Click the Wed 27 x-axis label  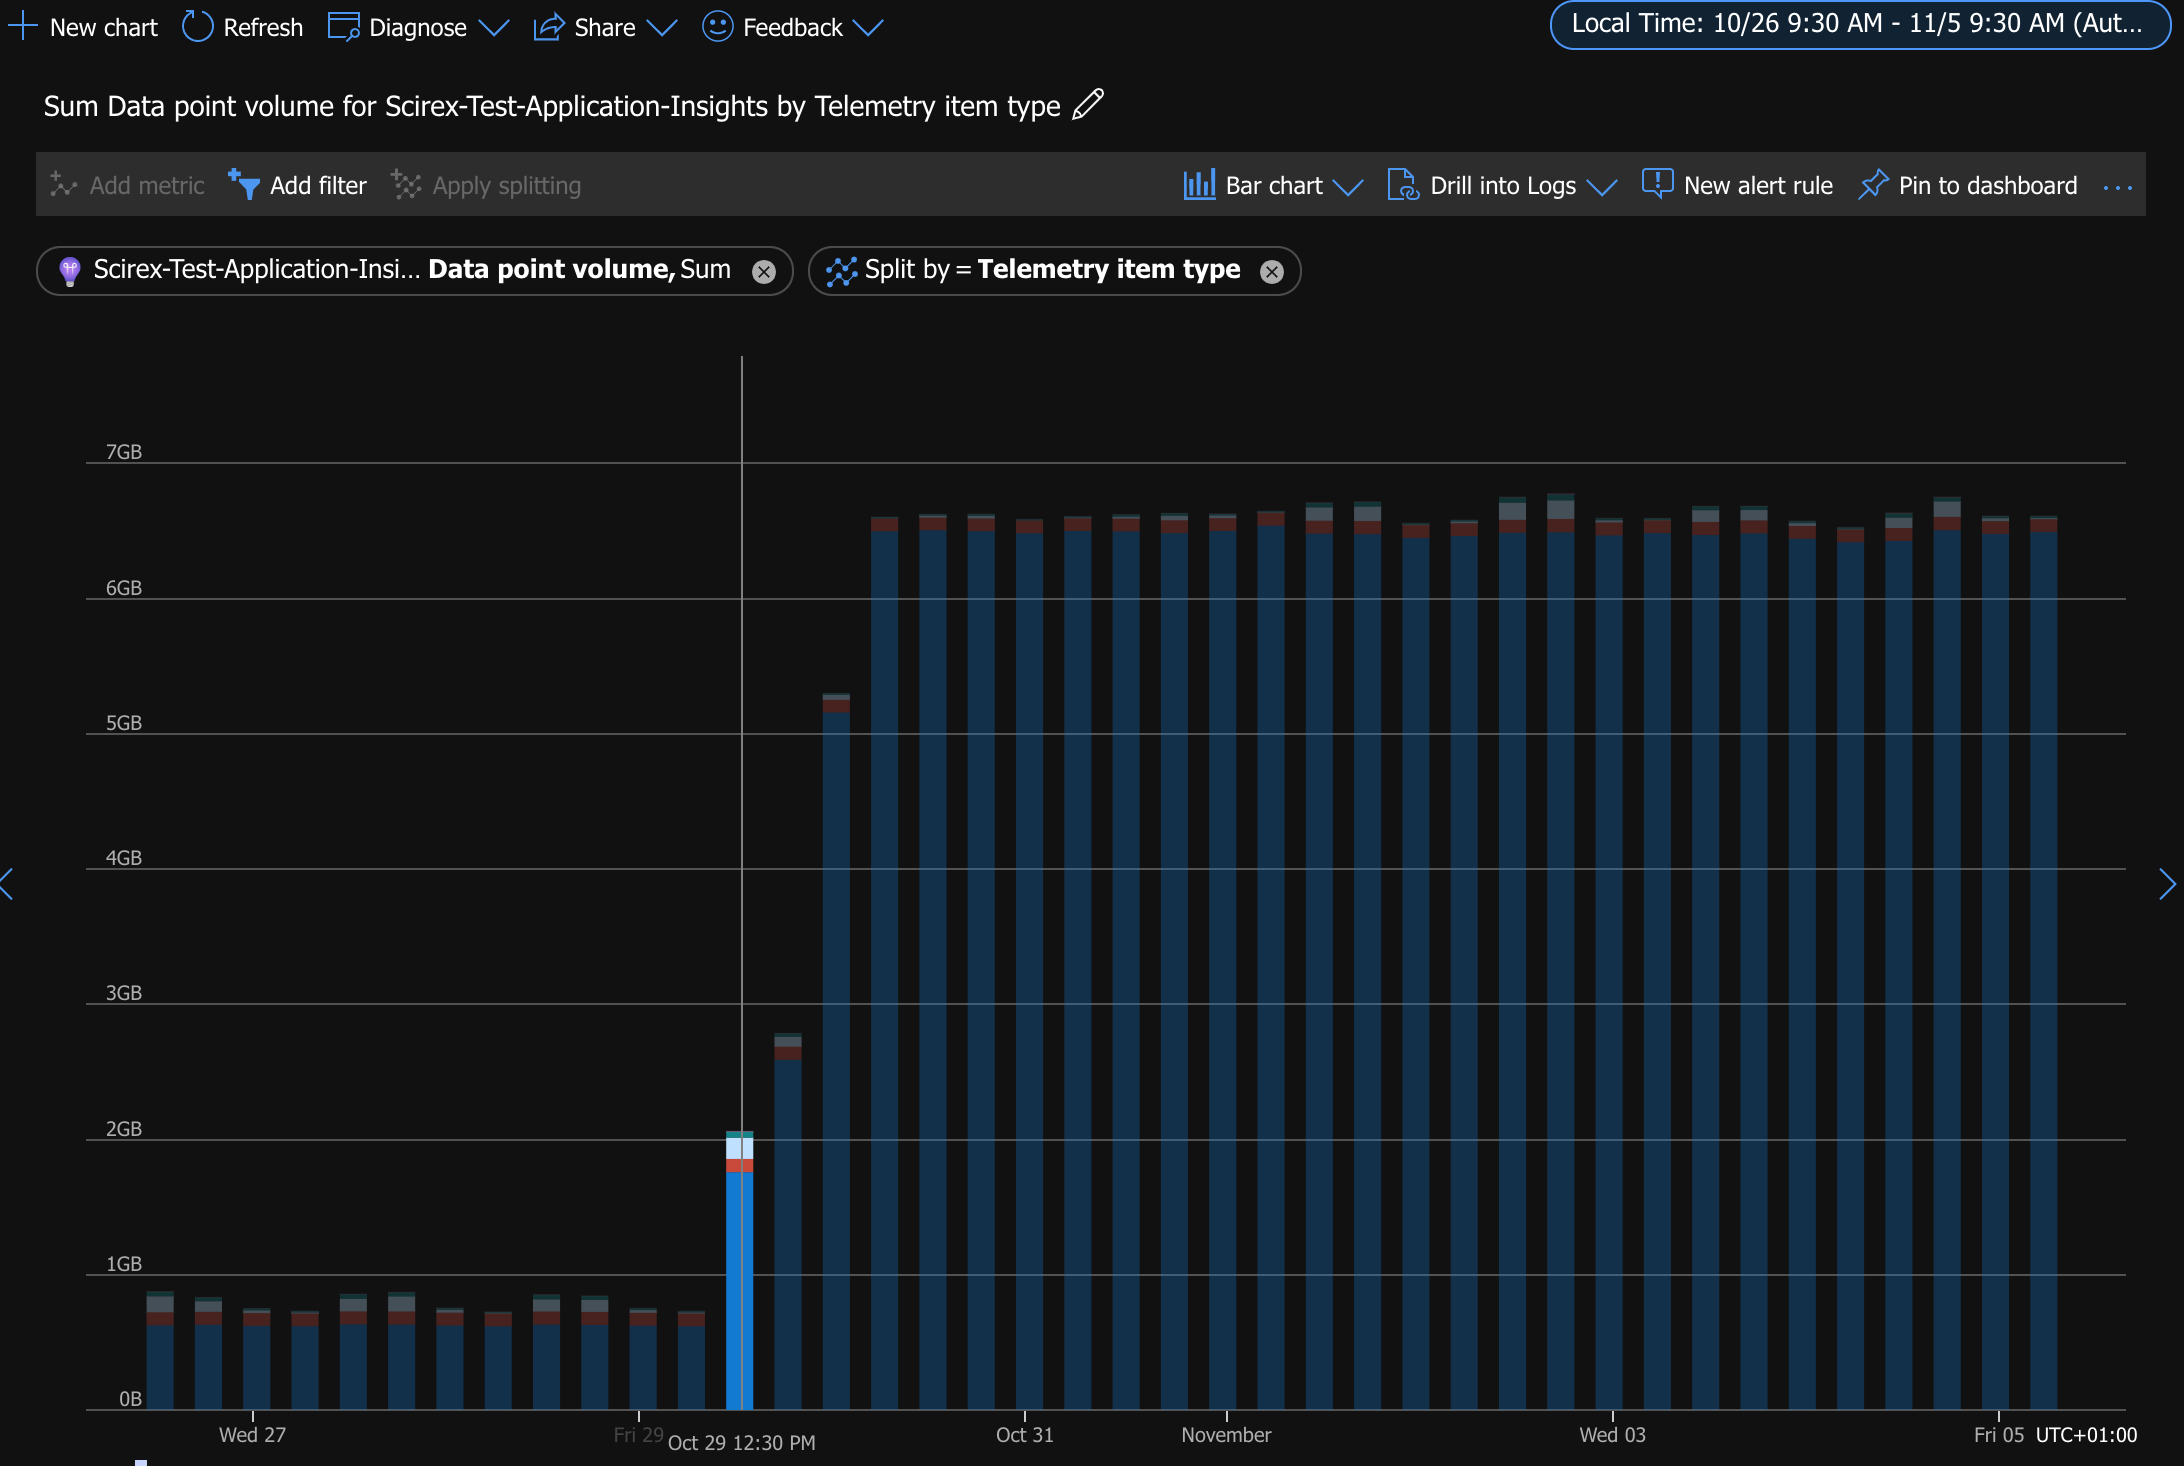pos(252,1434)
